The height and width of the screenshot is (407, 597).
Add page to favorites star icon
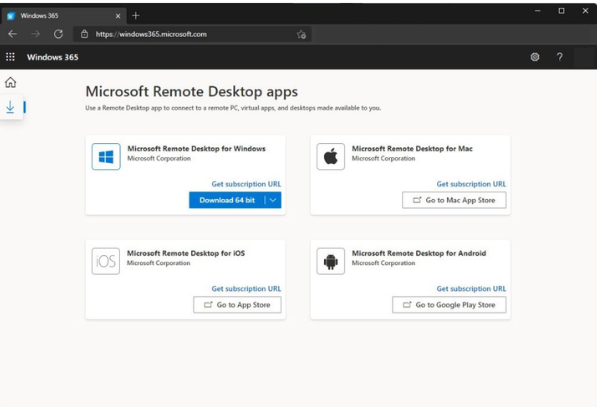[x=301, y=35]
